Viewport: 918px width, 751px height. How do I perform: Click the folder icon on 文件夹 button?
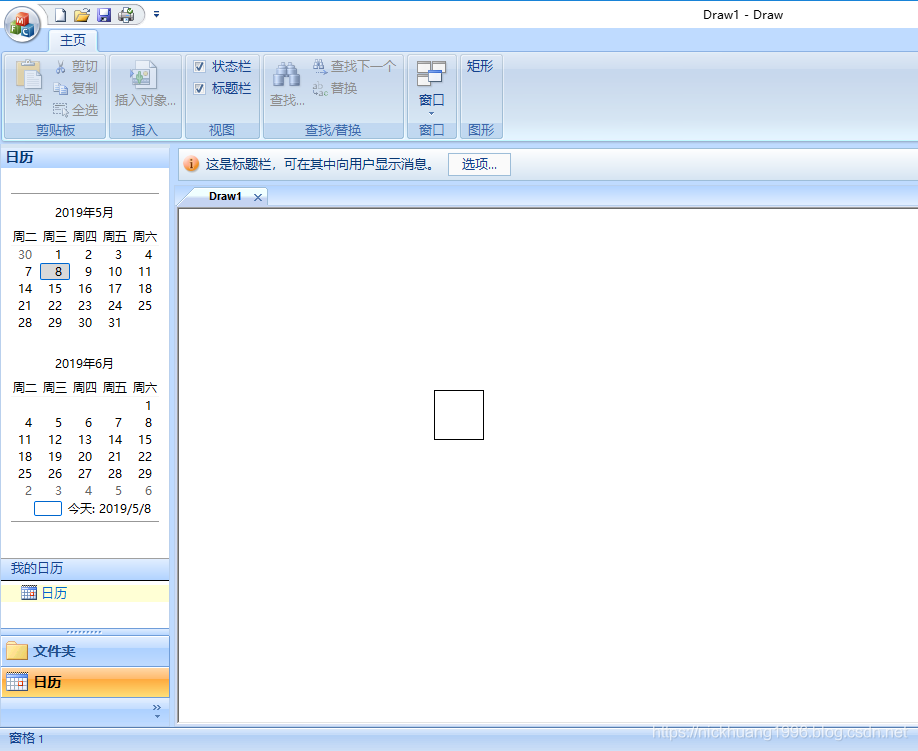(x=17, y=651)
